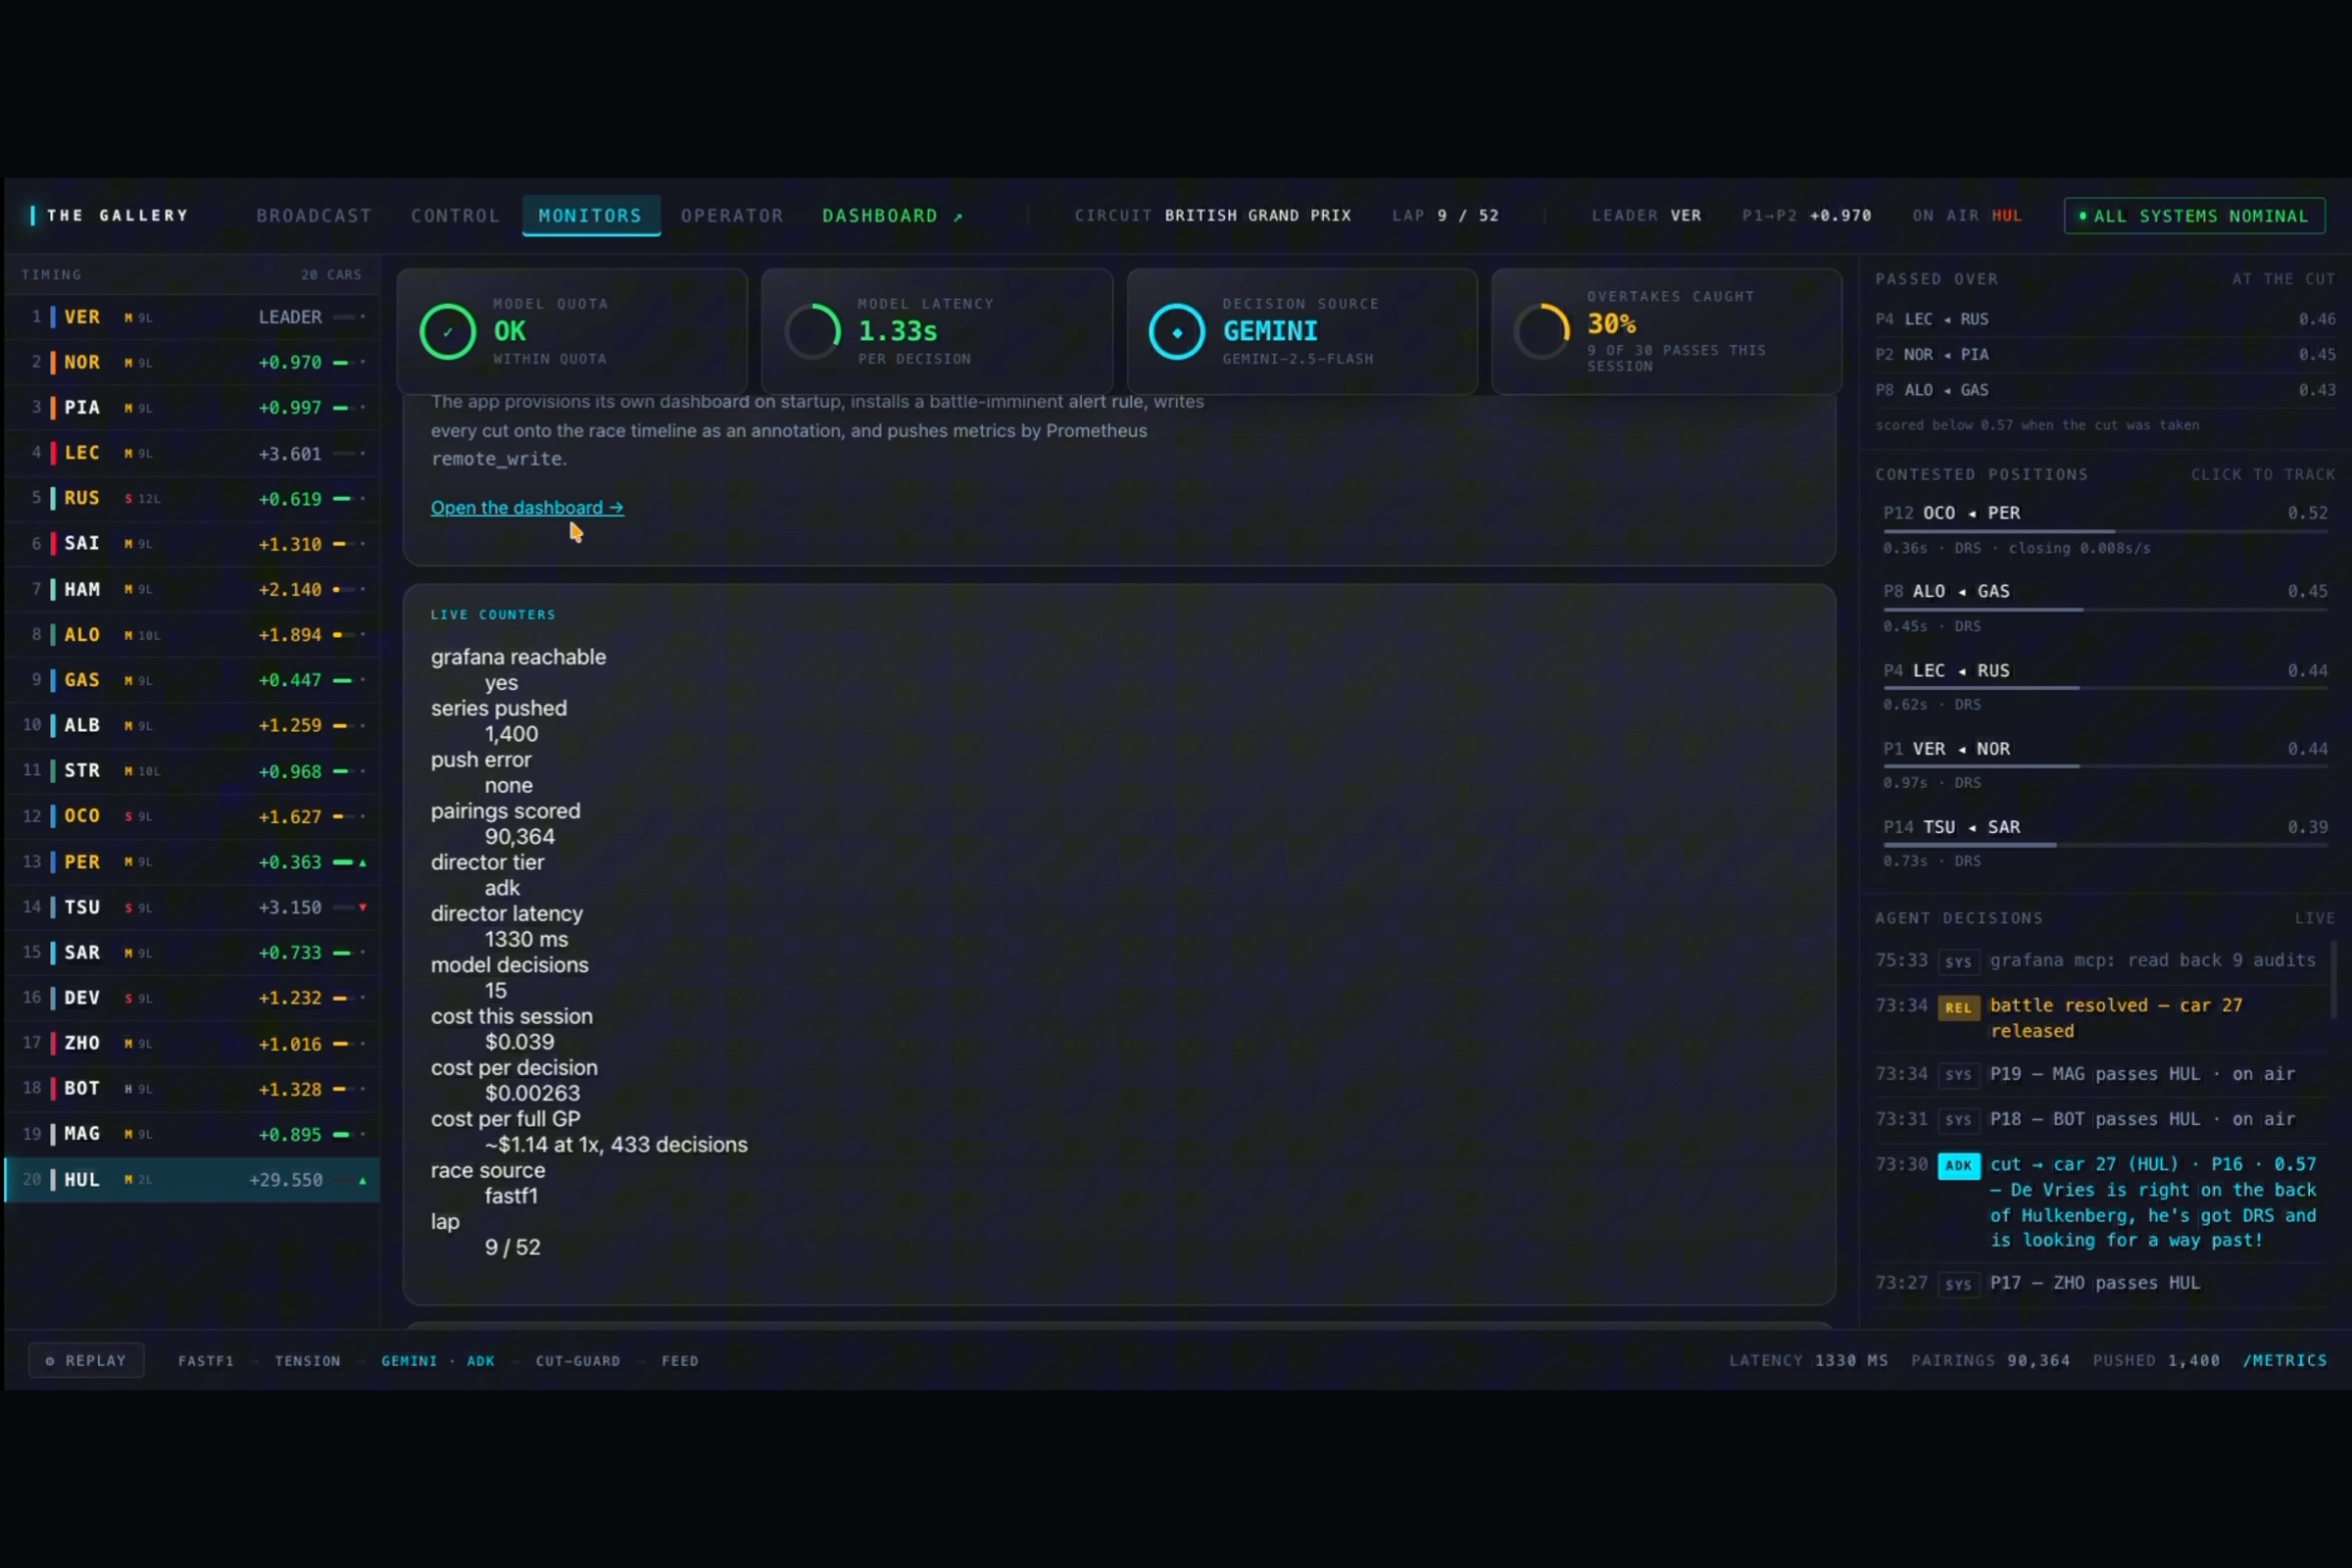Click the REL badge on battle resolved entry
The image size is (2352, 1568).
[1958, 1007]
